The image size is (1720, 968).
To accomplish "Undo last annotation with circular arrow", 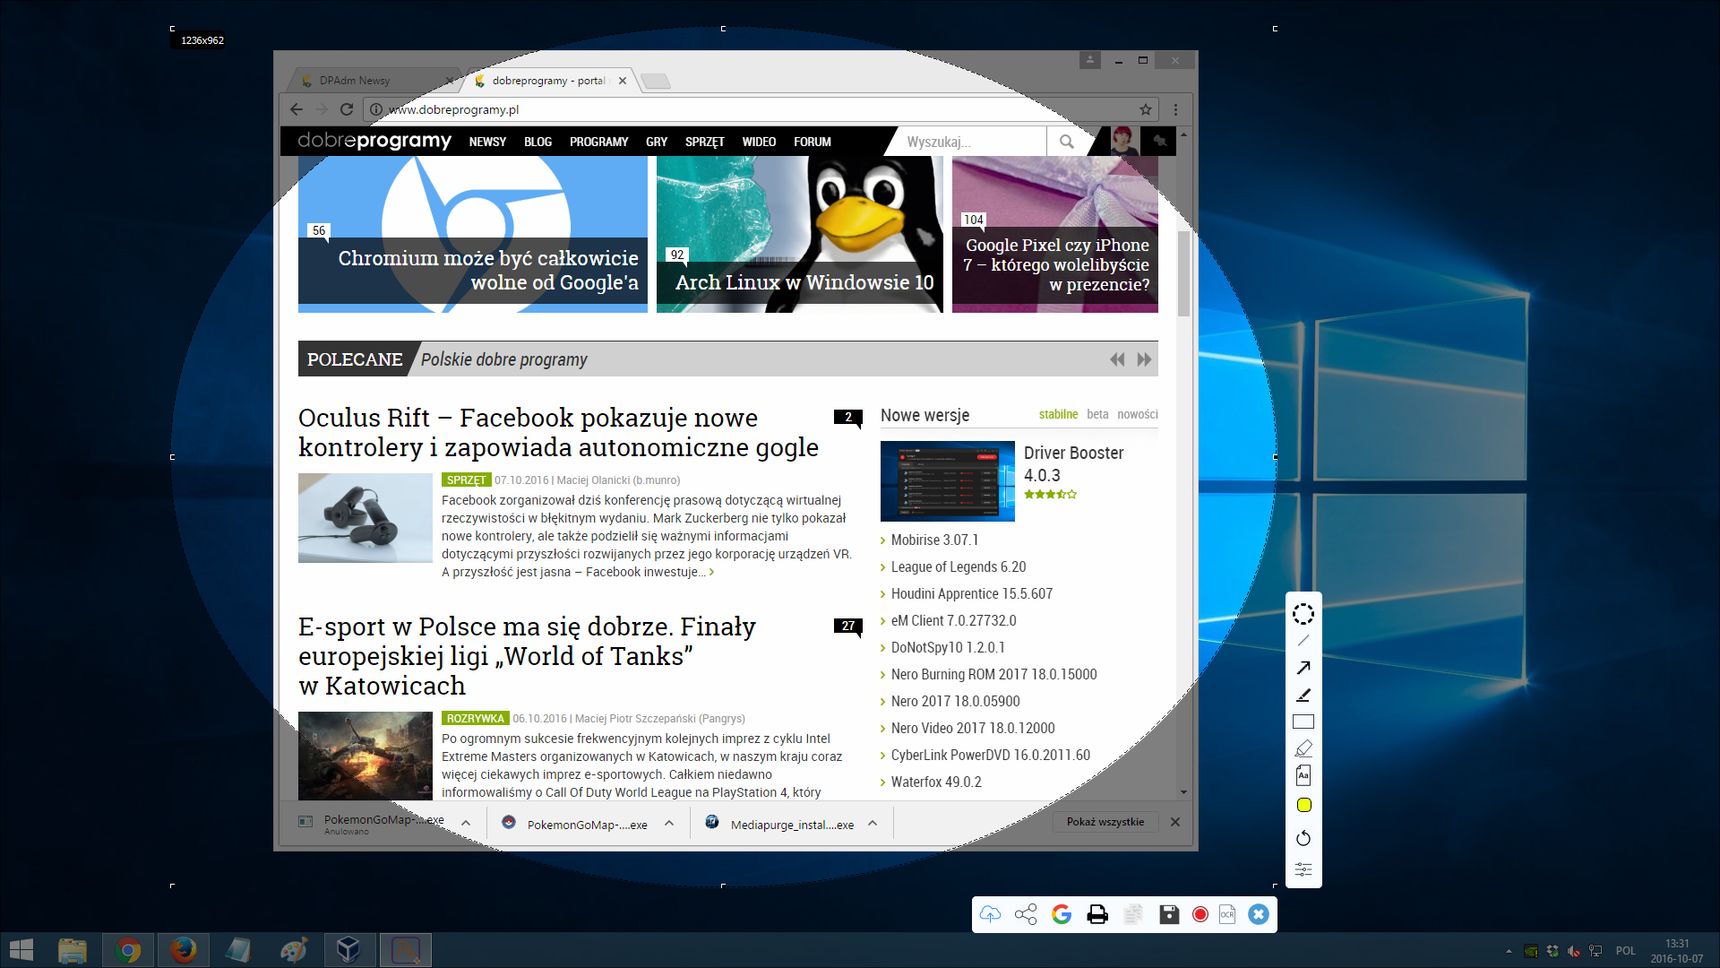I will (x=1303, y=838).
